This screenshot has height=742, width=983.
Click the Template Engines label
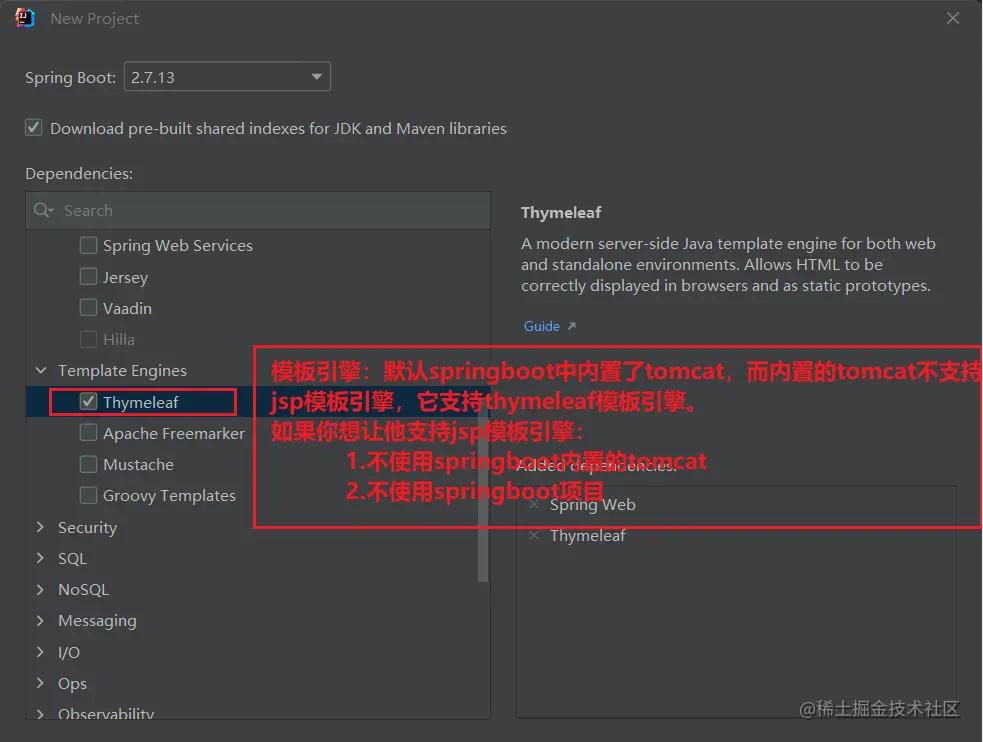(122, 371)
